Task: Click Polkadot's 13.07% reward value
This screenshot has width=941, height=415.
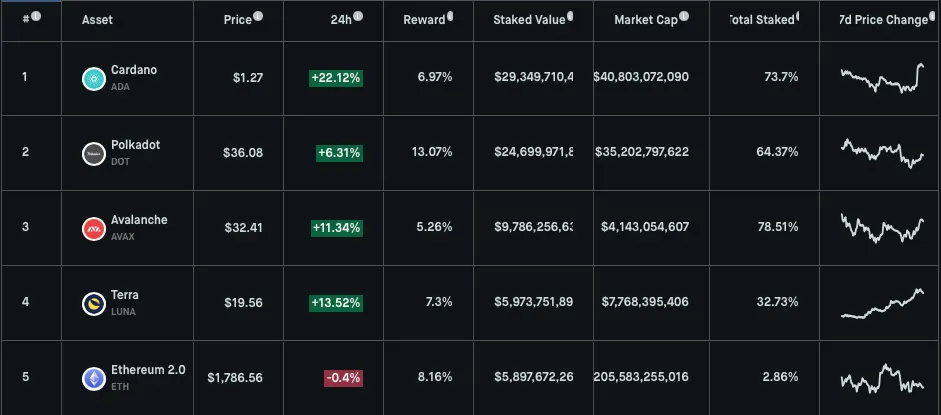Action: [432, 153]
